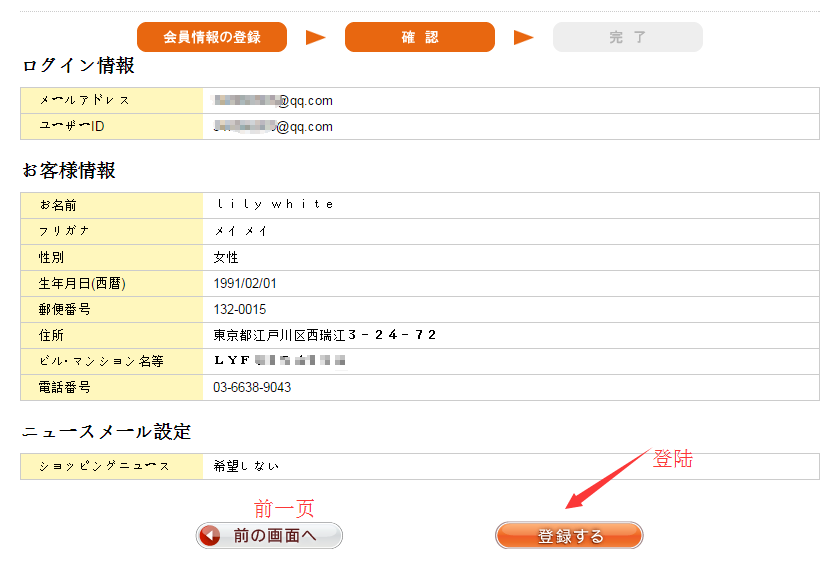Click the birth date 1991/02/01
This screenshot has height=570, width=820.
[245, 283]
